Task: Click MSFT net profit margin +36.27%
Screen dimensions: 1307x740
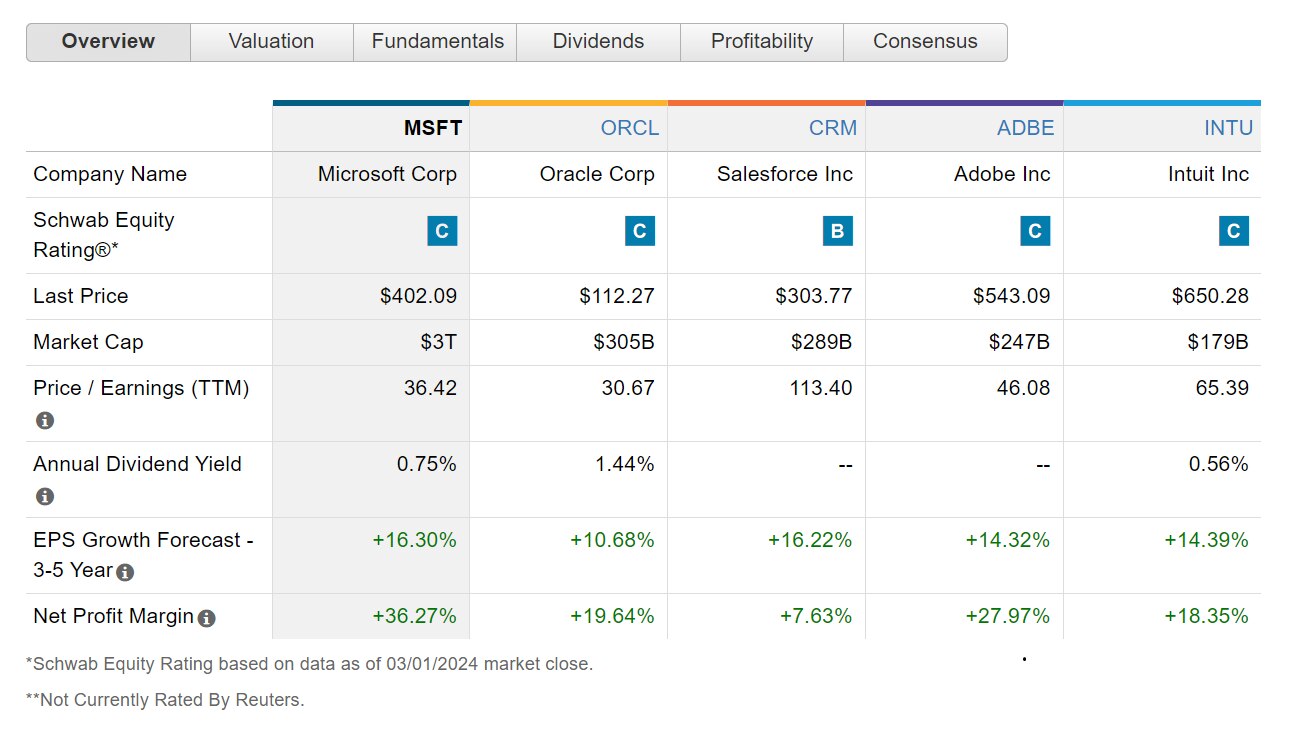Action: (414, 616)
